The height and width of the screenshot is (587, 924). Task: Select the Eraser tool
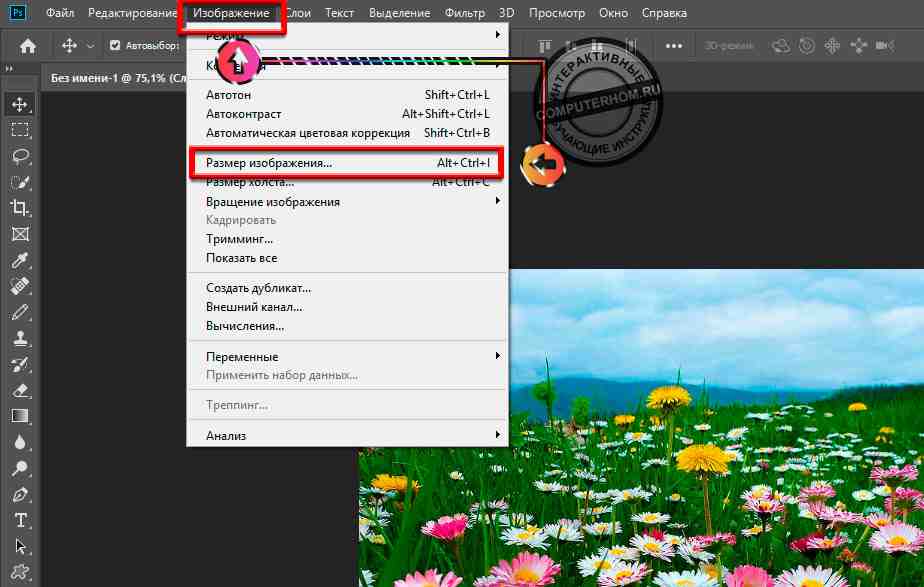point(19,390)
